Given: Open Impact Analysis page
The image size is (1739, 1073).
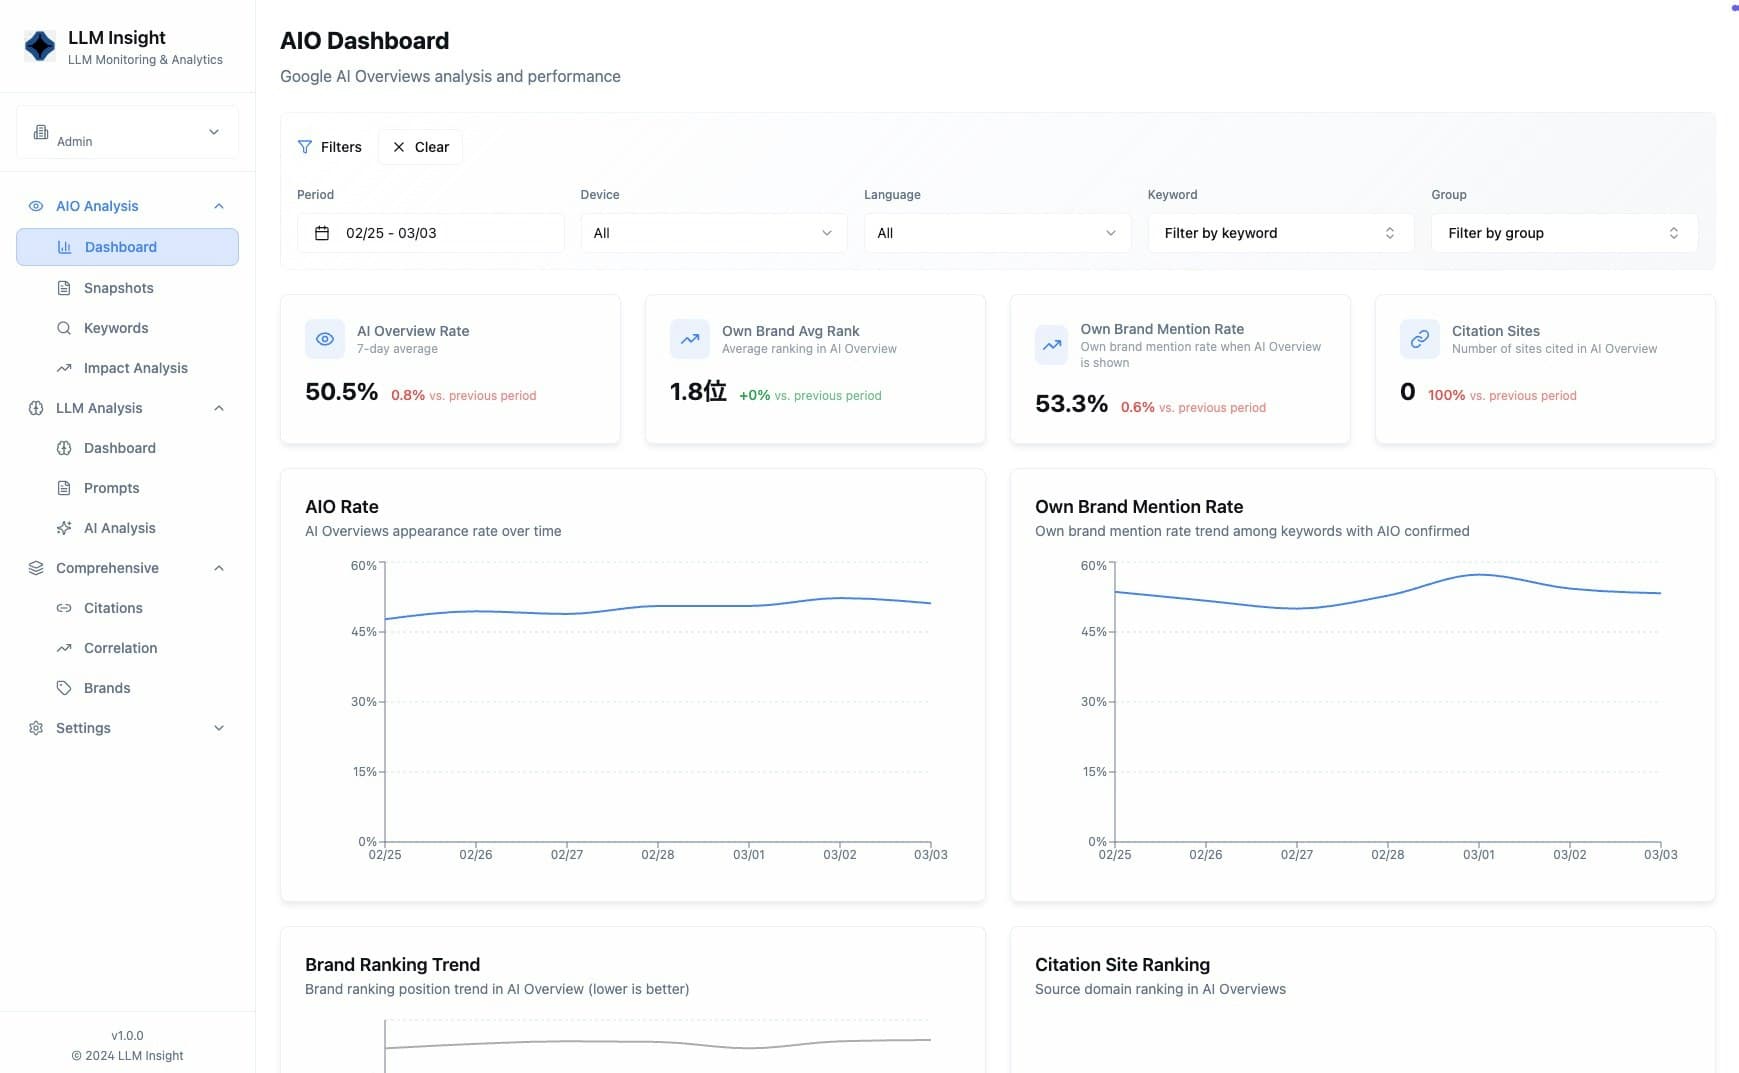Looking at the screenshot, I should click(135, 368).
